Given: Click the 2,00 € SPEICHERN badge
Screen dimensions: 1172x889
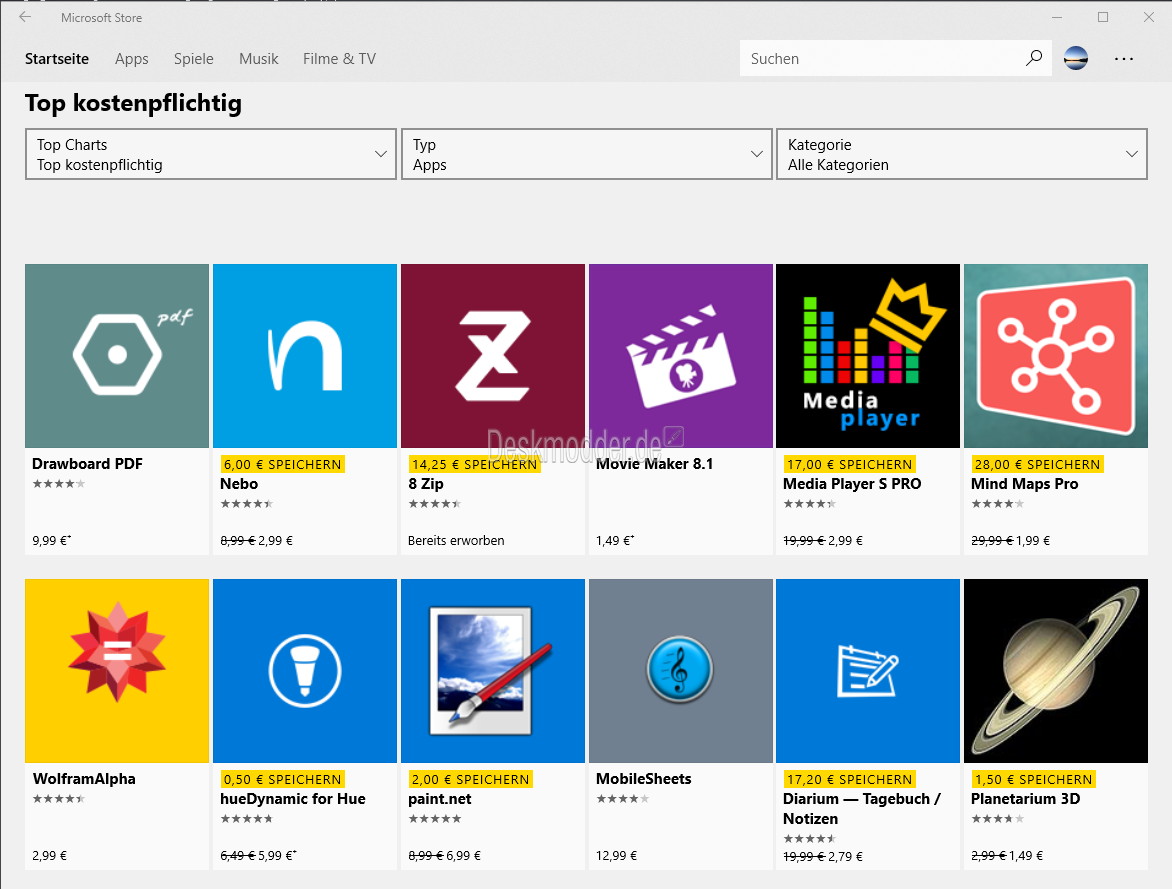Looking at the screenshot, I should pos(470,779).
